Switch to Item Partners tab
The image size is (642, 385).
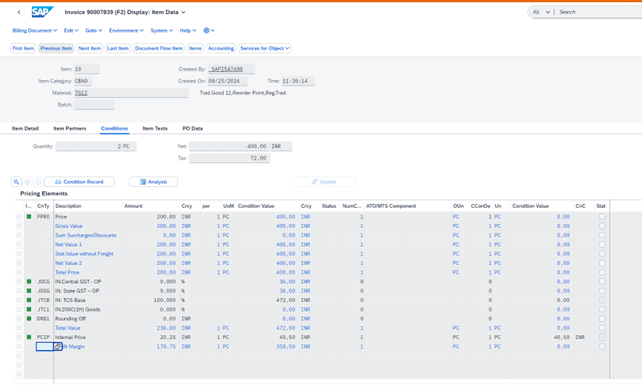coord(70,128)
